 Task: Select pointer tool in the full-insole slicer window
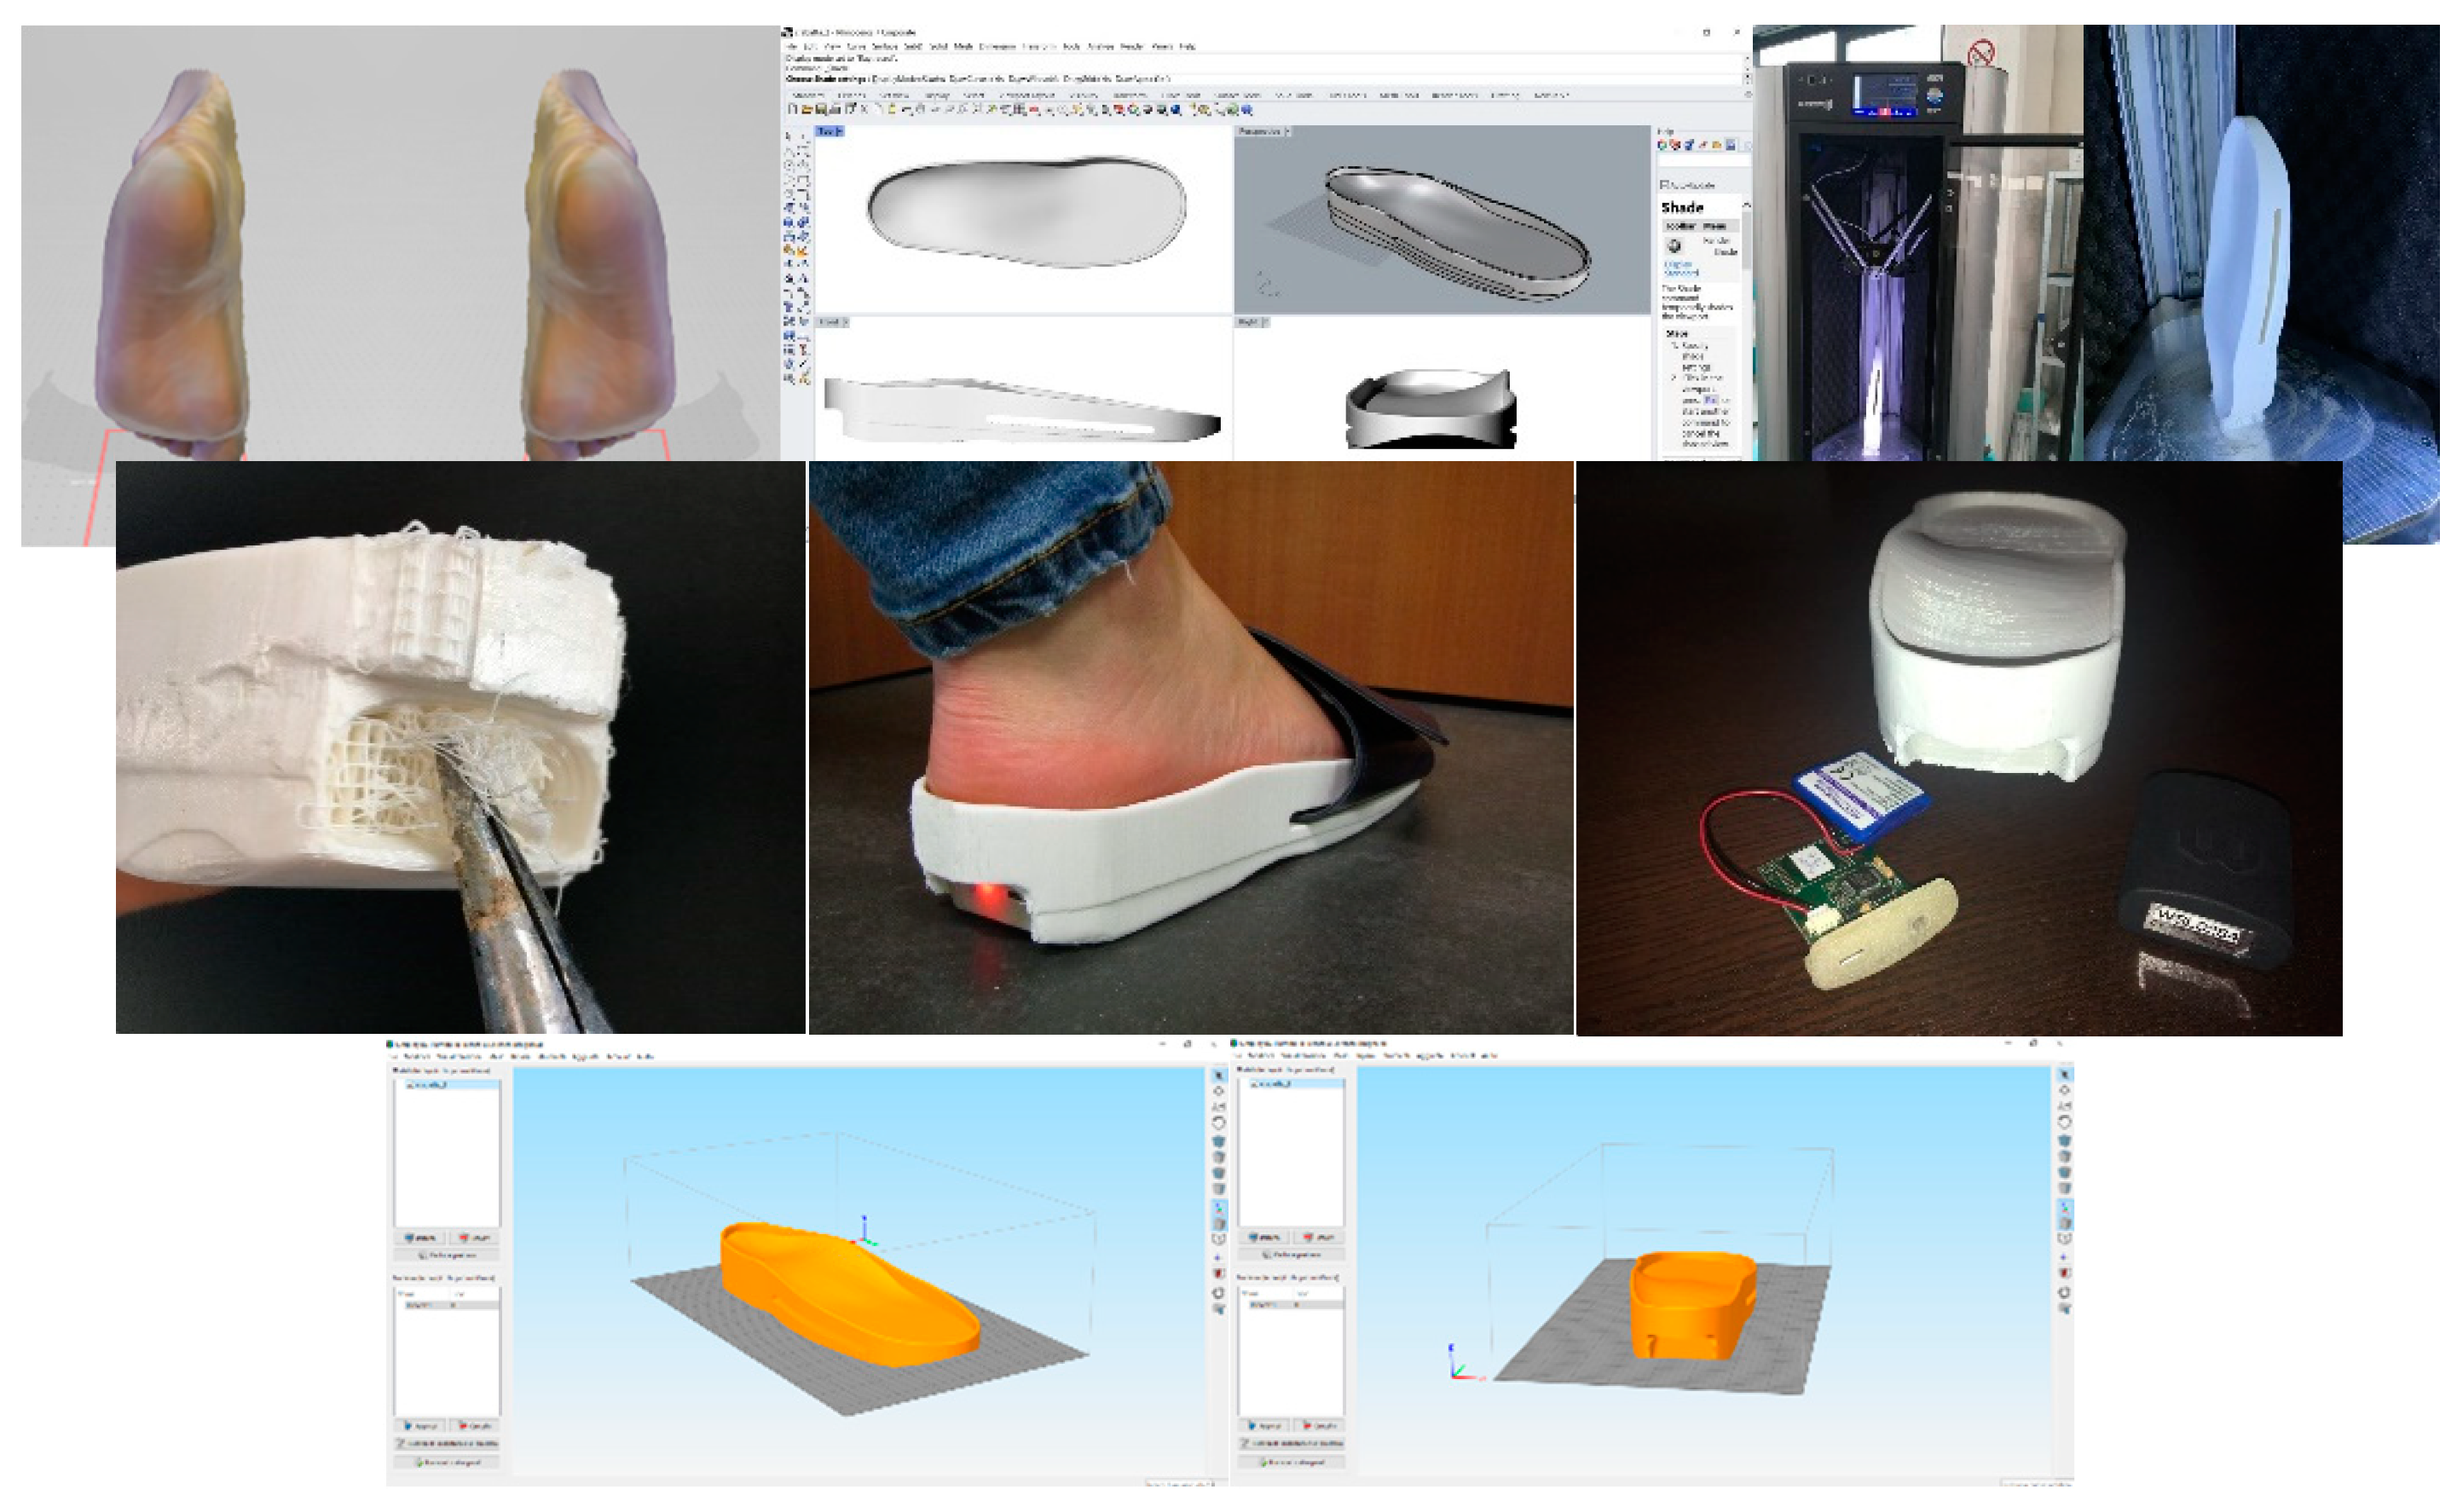point(1218,1076)
